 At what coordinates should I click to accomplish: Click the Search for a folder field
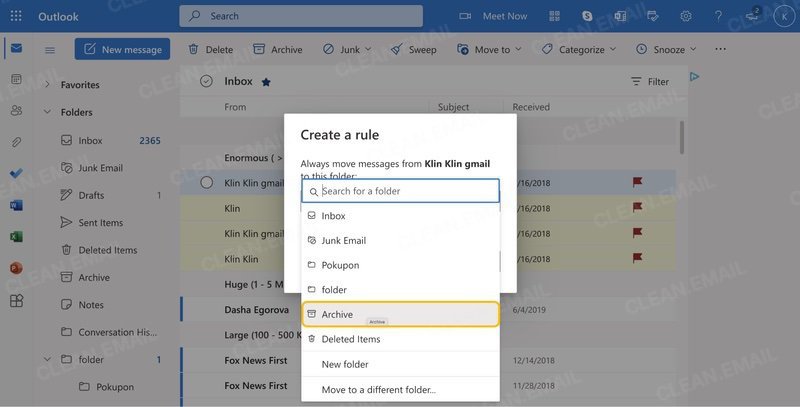click(x=405, y=191)
